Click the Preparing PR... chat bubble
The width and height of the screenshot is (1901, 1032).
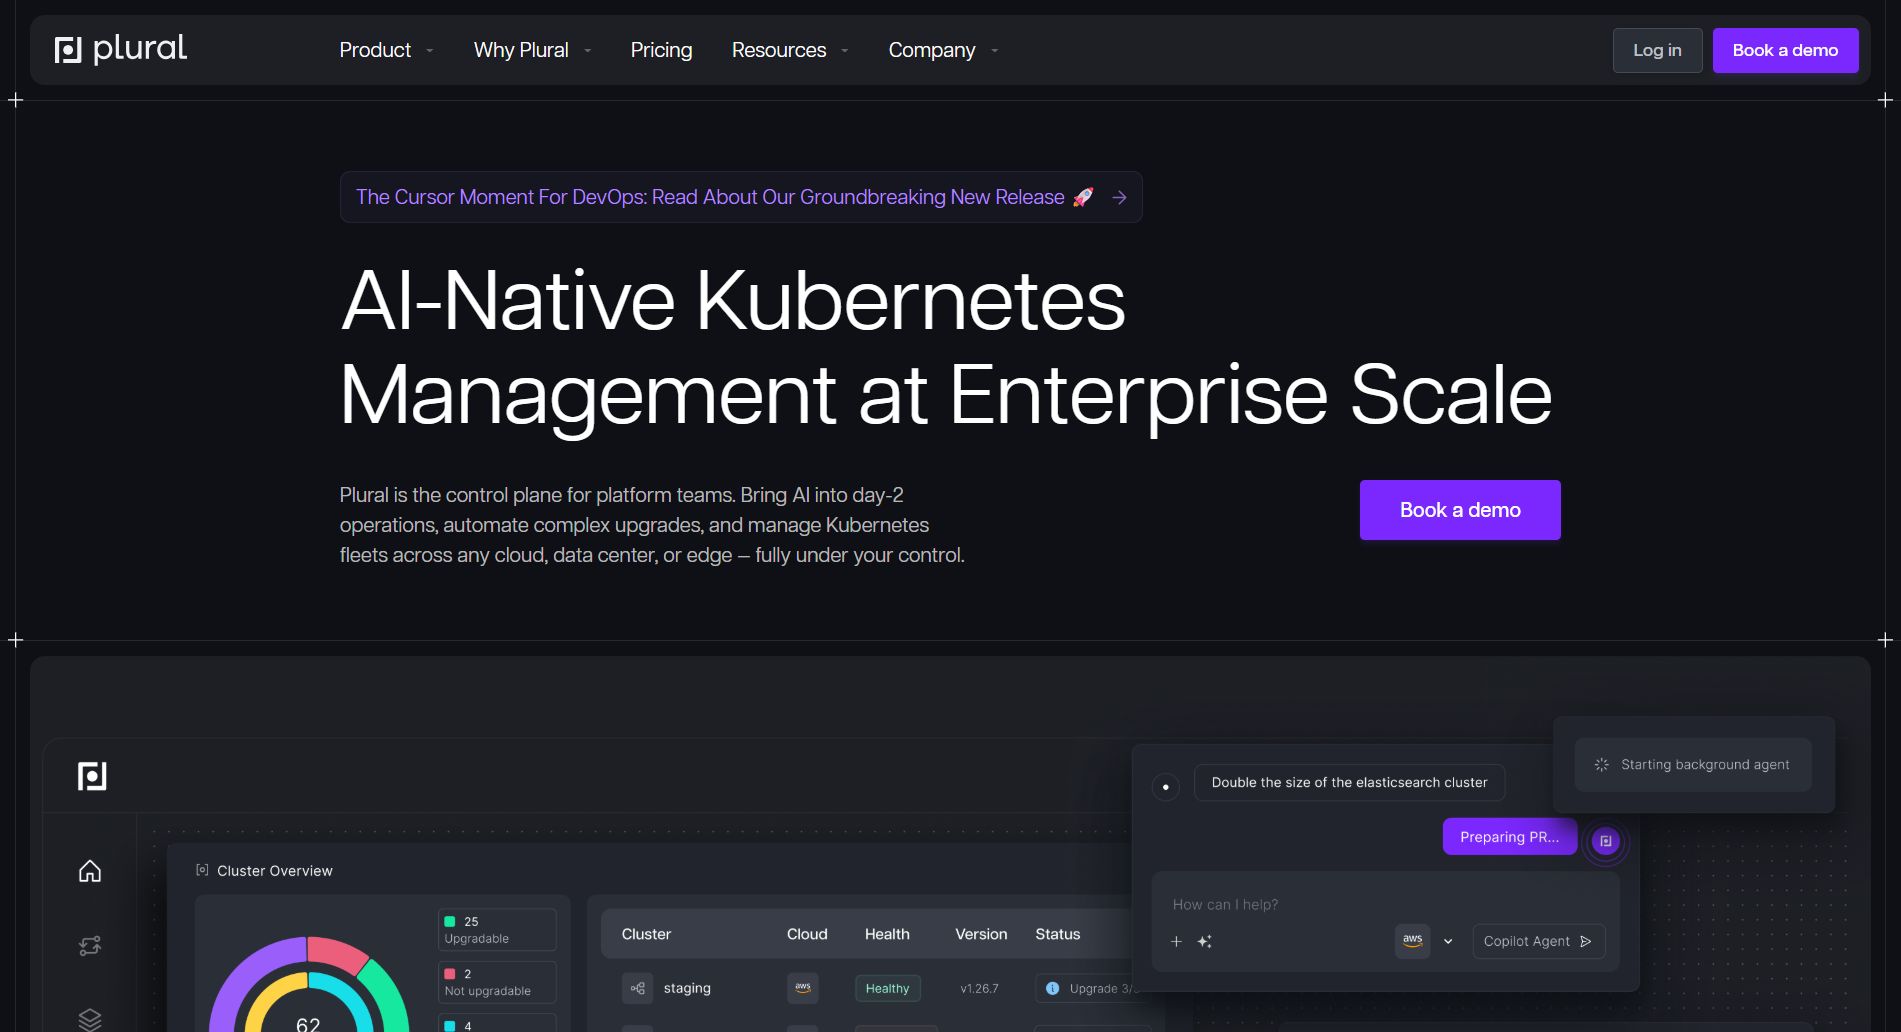1509,837
